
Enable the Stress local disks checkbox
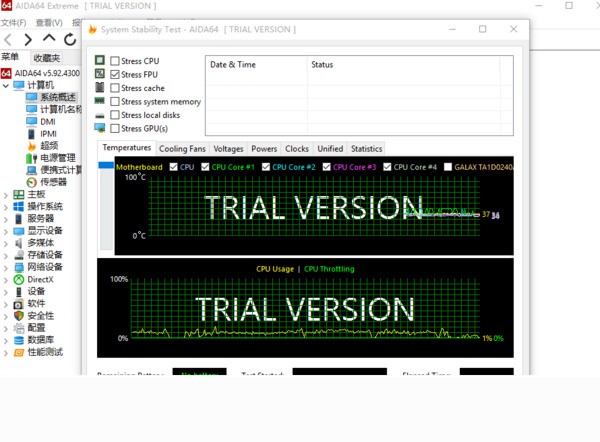(x=115, y=115)
